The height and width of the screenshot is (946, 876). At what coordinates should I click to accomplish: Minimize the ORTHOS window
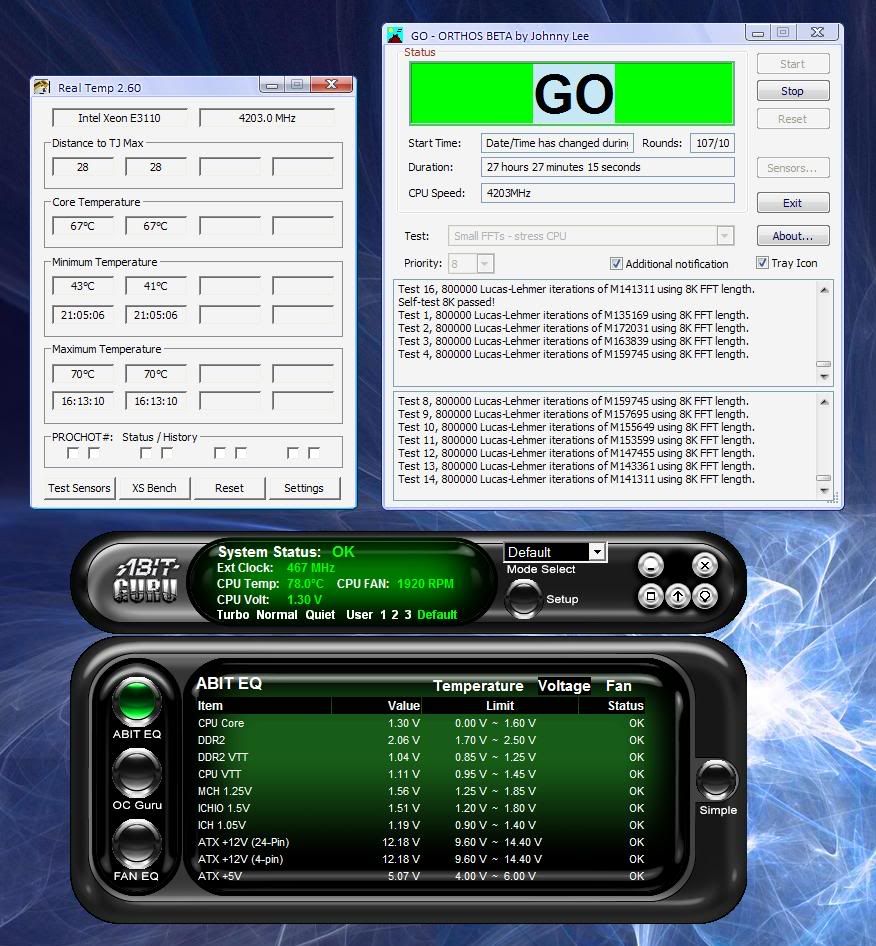click(758, 33)
